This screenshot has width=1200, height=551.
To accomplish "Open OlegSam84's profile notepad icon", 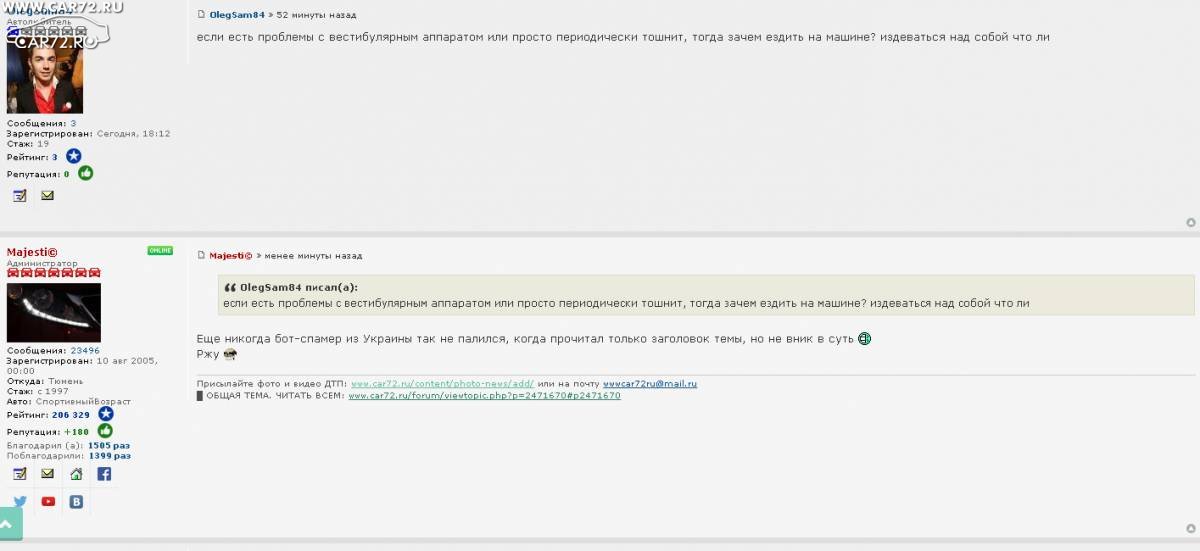I will tap(20, 196).
